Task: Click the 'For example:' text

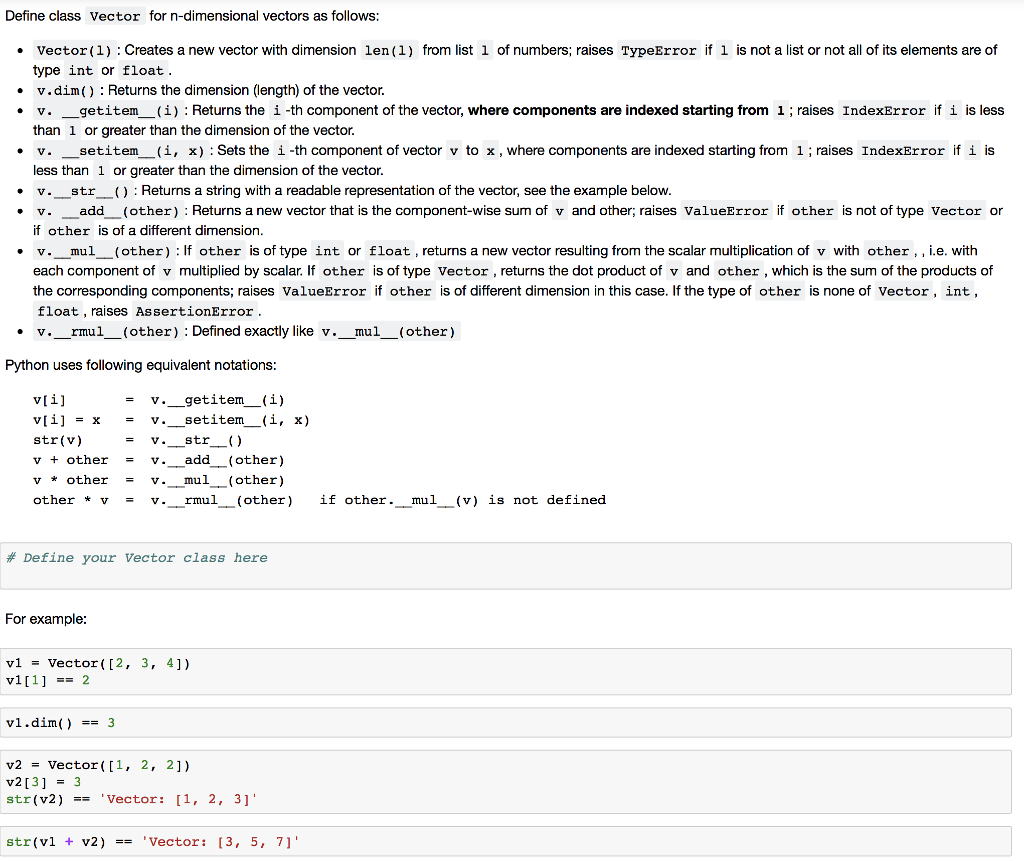Action: [x=46, y=618]
